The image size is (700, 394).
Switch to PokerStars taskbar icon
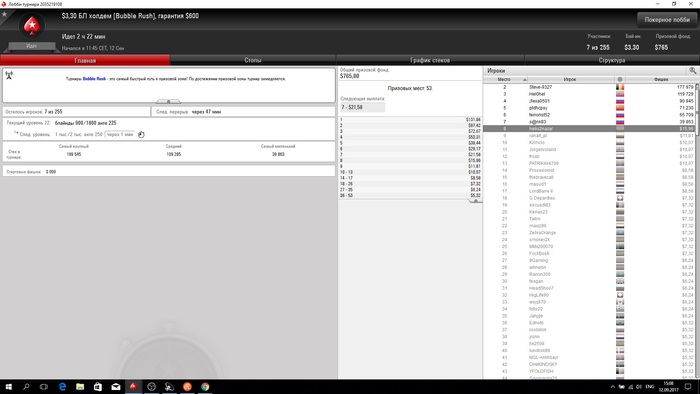pyautogui.click(x=133, y=387)
